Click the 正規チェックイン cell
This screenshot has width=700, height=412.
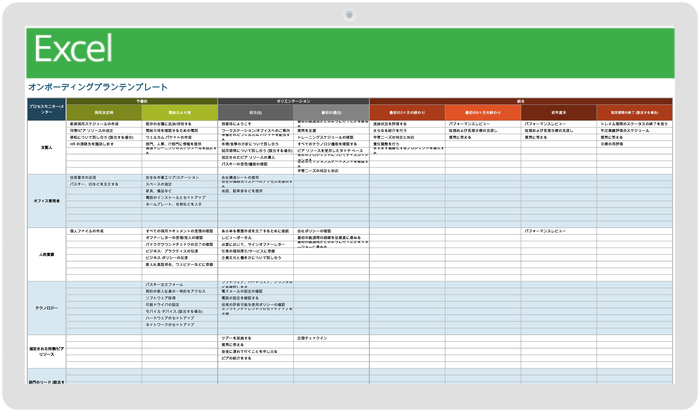(311, 338)
